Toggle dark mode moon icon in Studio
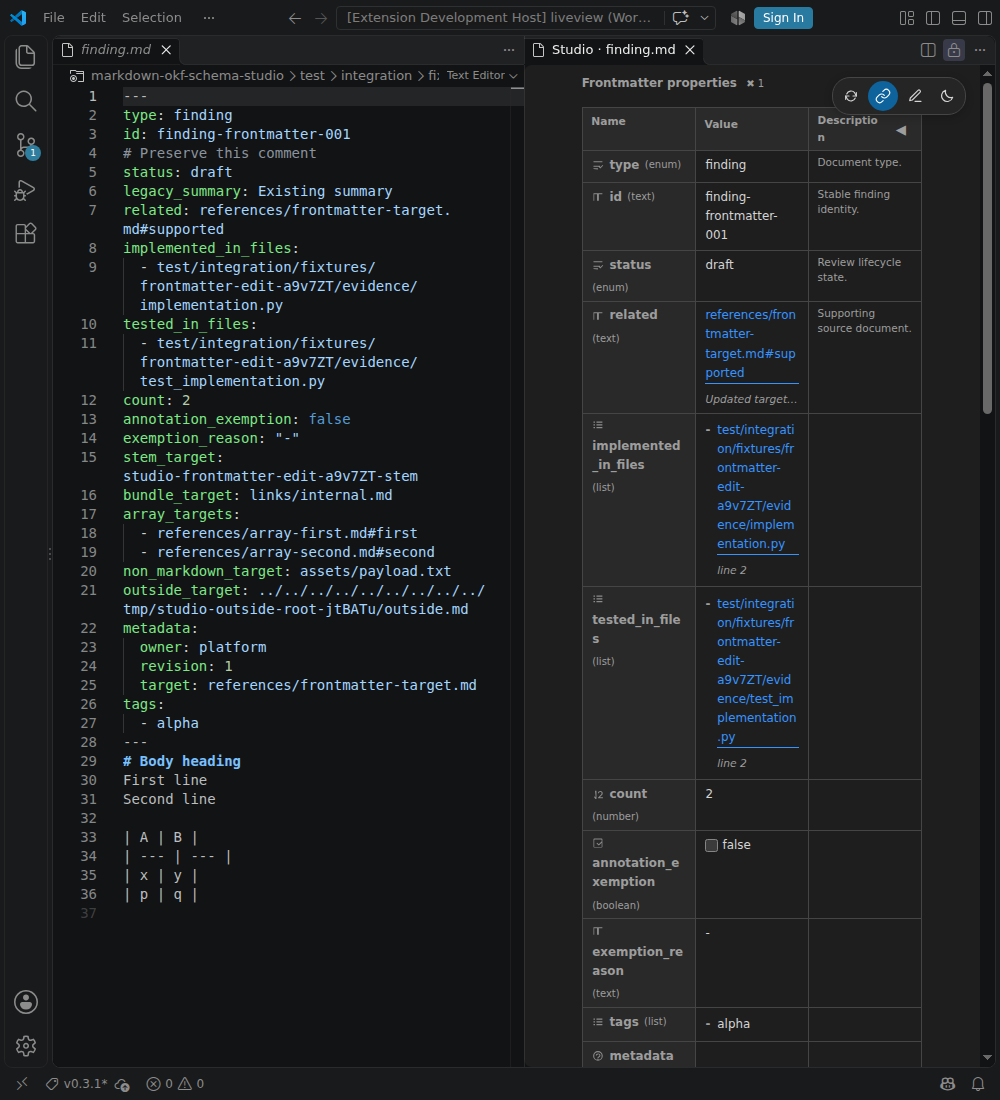 pos(947,96)
